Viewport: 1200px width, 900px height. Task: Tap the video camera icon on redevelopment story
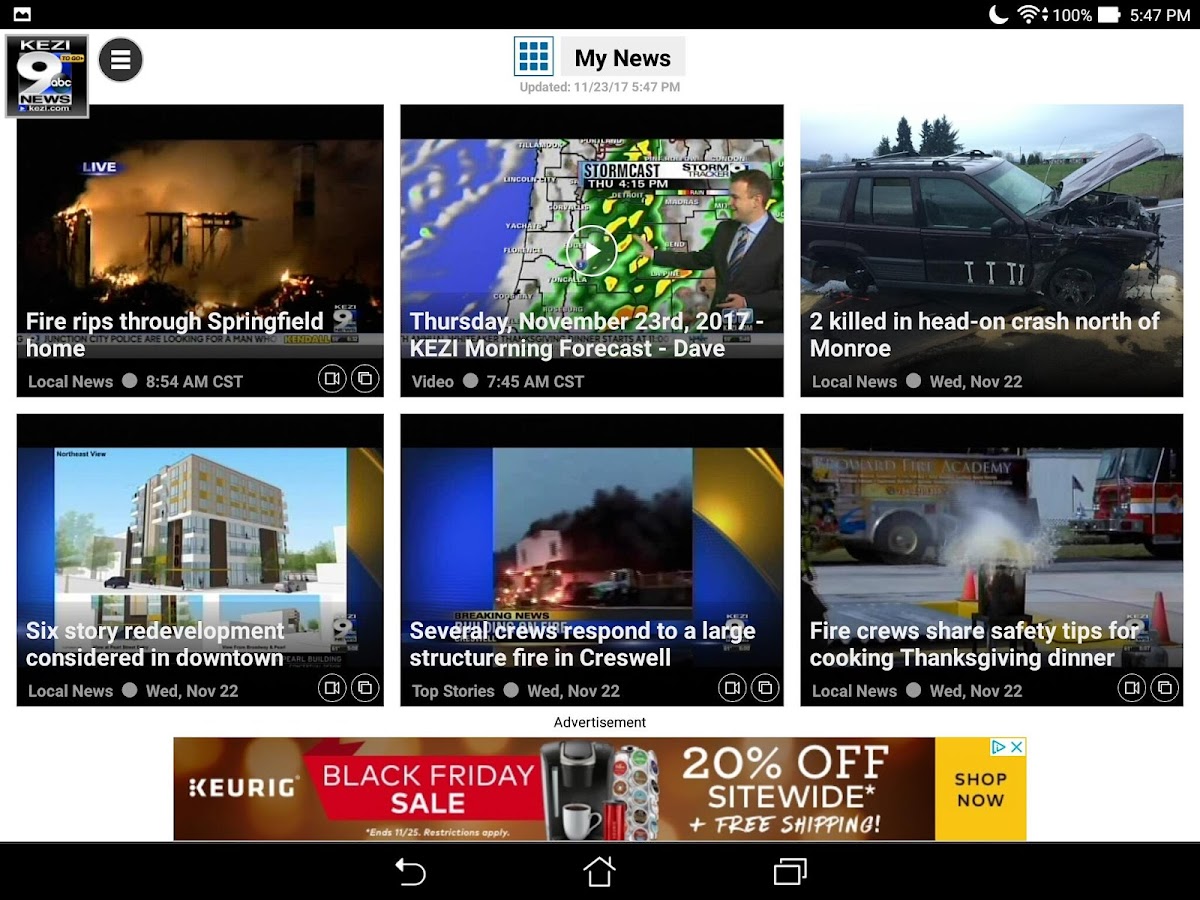(x=333, y=689)
